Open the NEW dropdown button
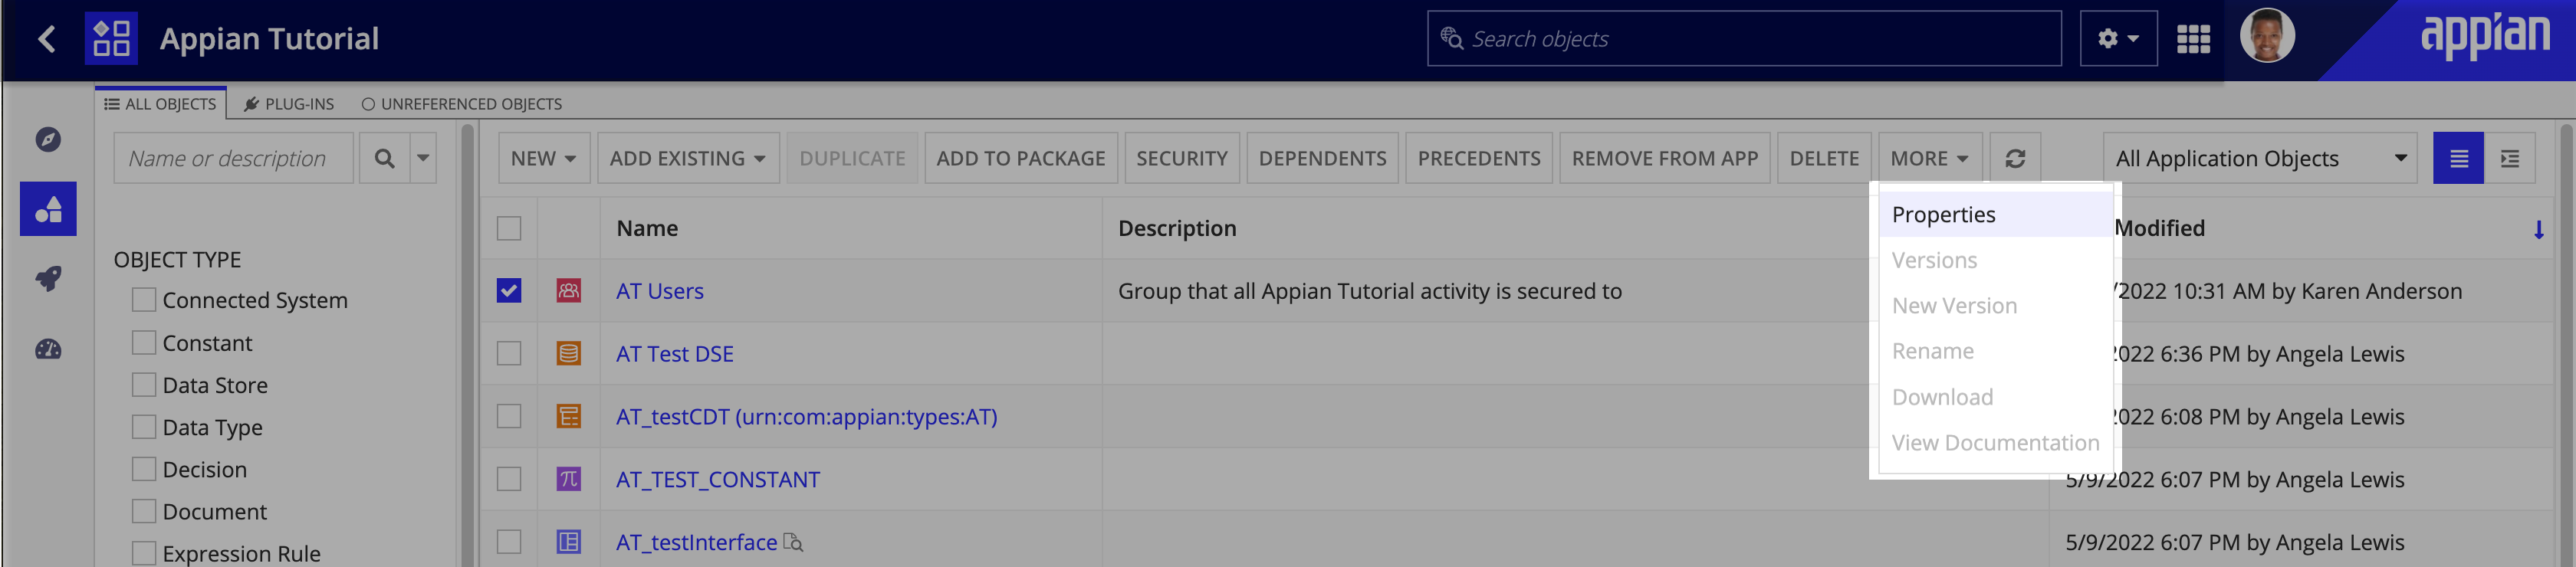 pyautogui.click(x=544, y=158)
